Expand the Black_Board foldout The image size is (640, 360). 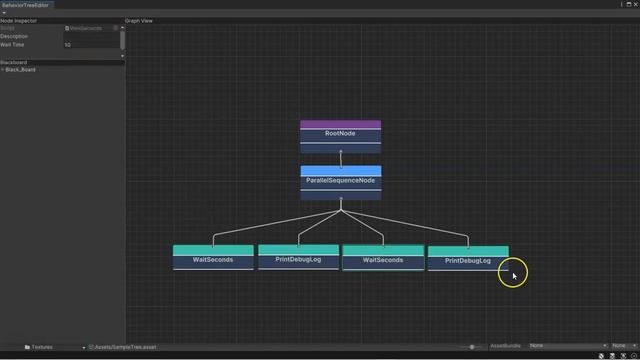[x=2, y=70]
